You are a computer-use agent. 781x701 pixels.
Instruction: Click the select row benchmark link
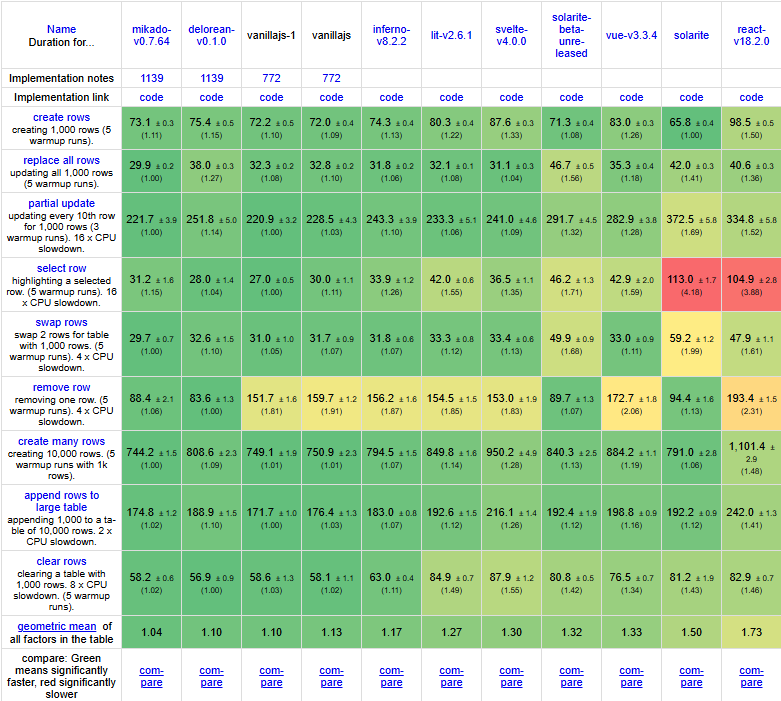[x=61, y=269]
